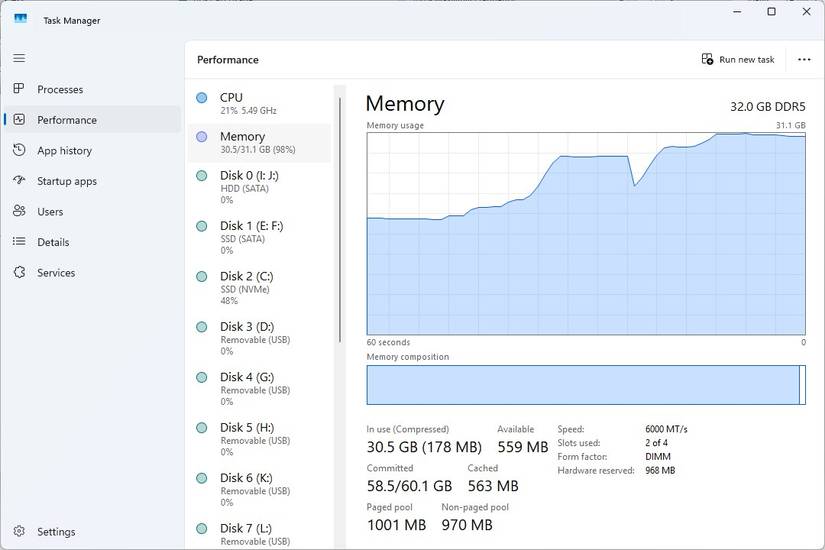The width and height of the screenshot is (825, 550).
Task: Click the Memory usage graph
Action: [x=586, y=234]
